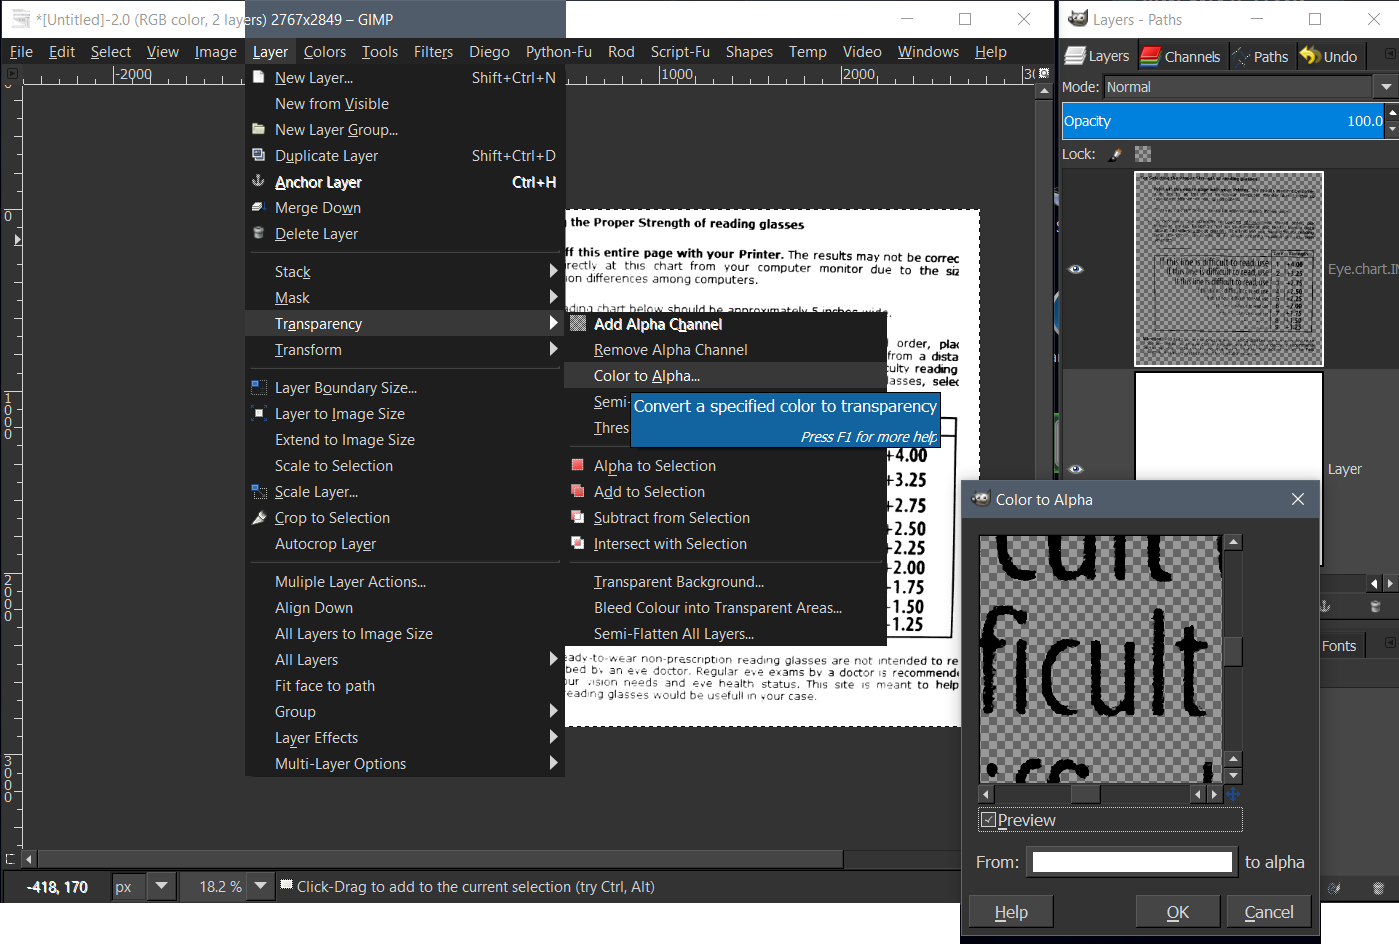Image resolution: width=1399 pixels, height=944 pixels.
Task: Toggle lock pixels brush icon
Action: tap(1116, 154)
